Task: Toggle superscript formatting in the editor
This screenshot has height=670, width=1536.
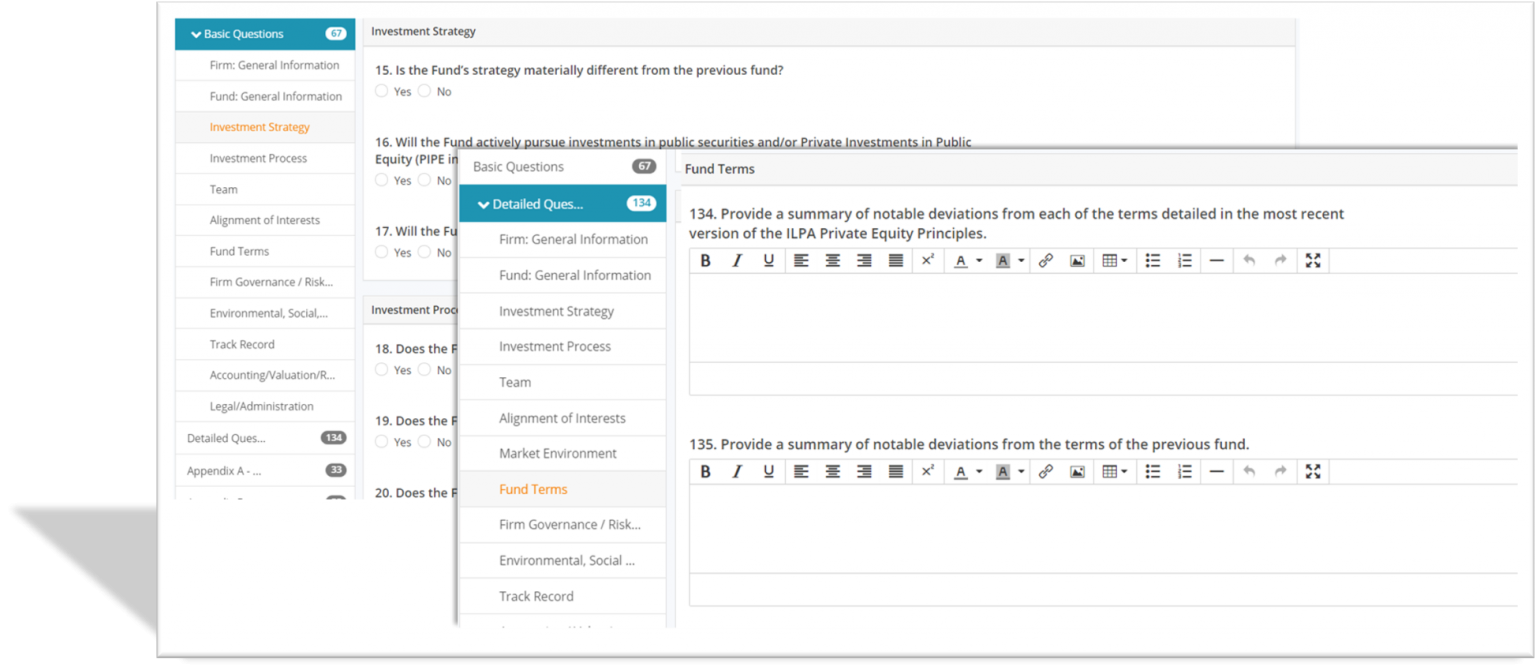Action: [928, 260]
